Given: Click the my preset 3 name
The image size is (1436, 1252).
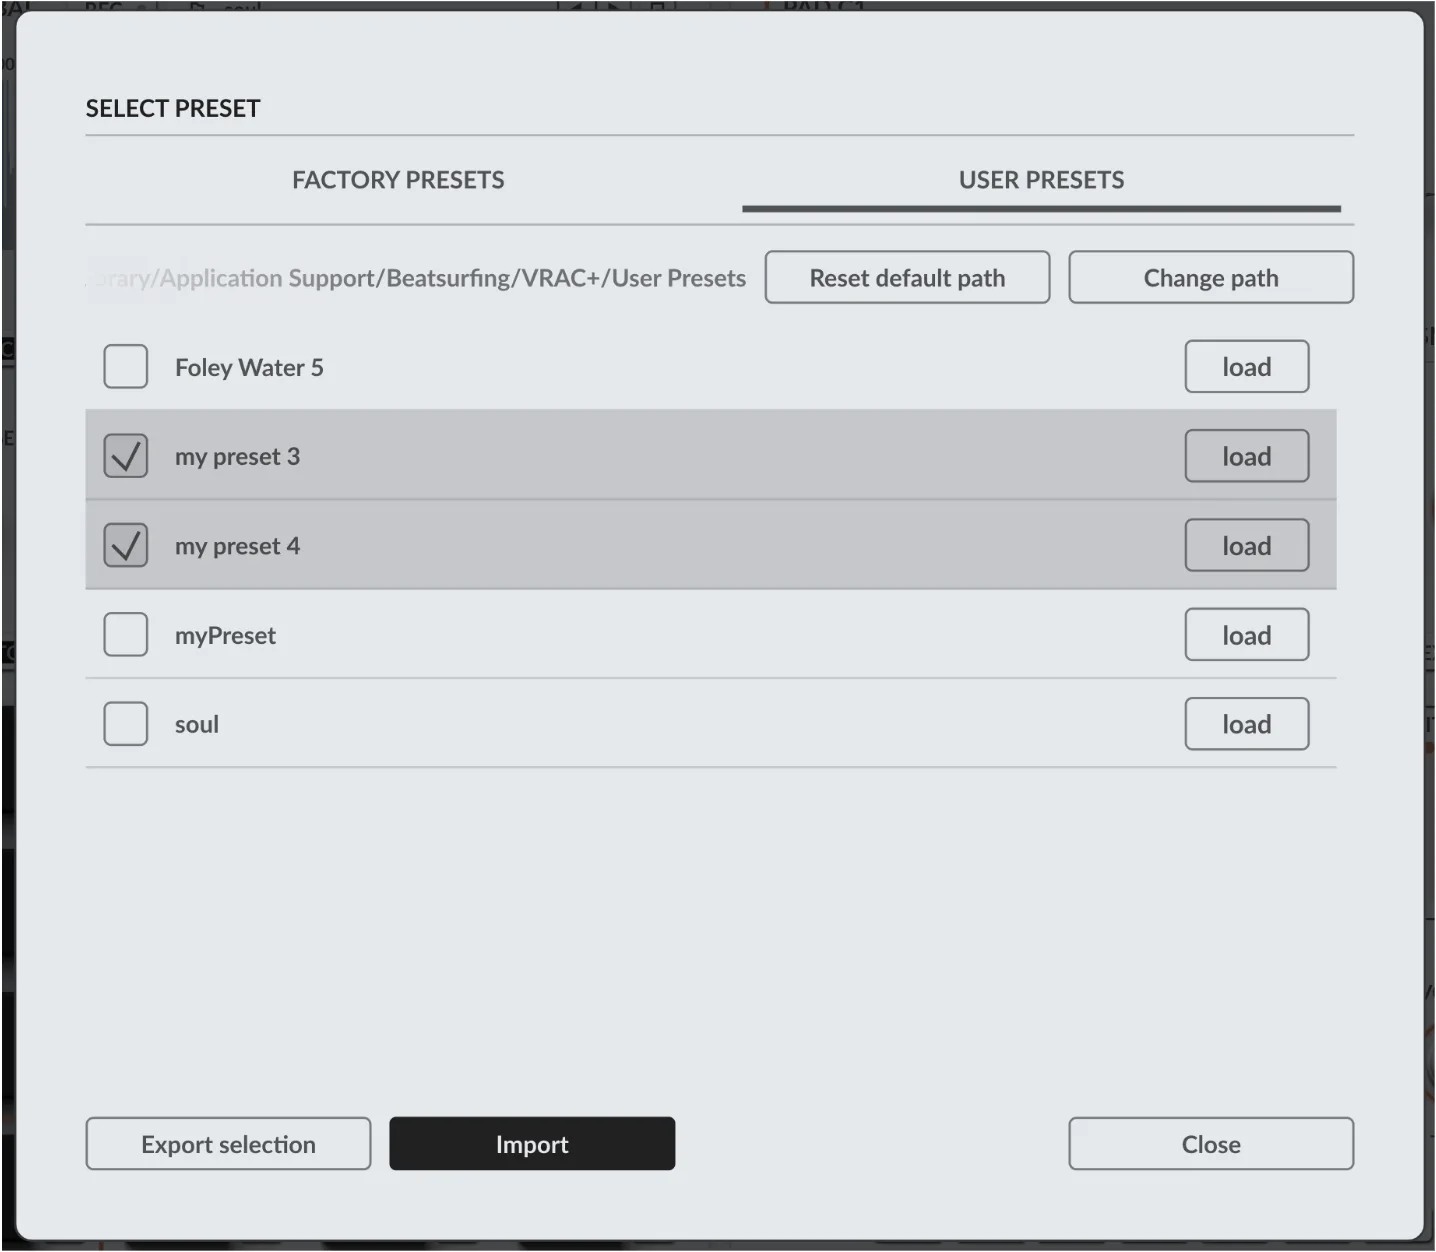Looking at the screenshot, I should [x=237, y=457].
